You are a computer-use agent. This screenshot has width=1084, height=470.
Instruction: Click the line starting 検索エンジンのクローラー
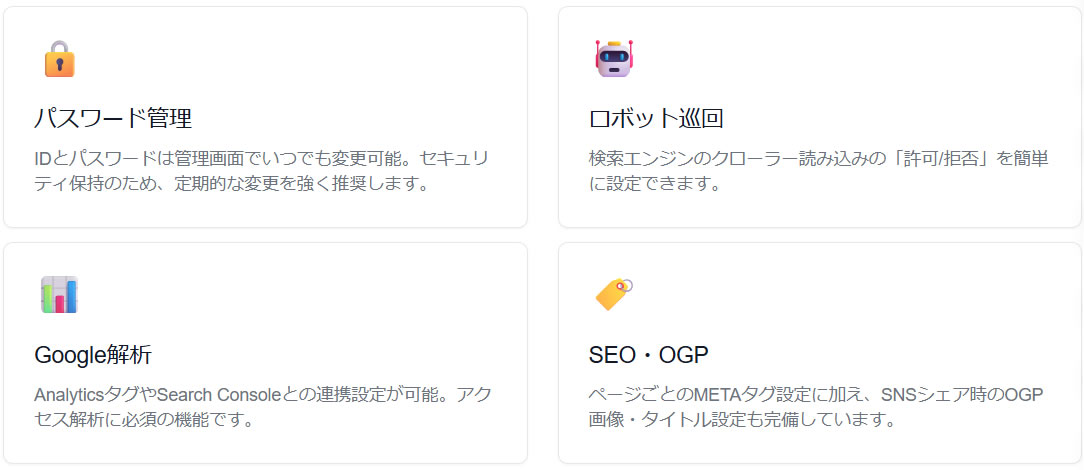coord(818,159)
